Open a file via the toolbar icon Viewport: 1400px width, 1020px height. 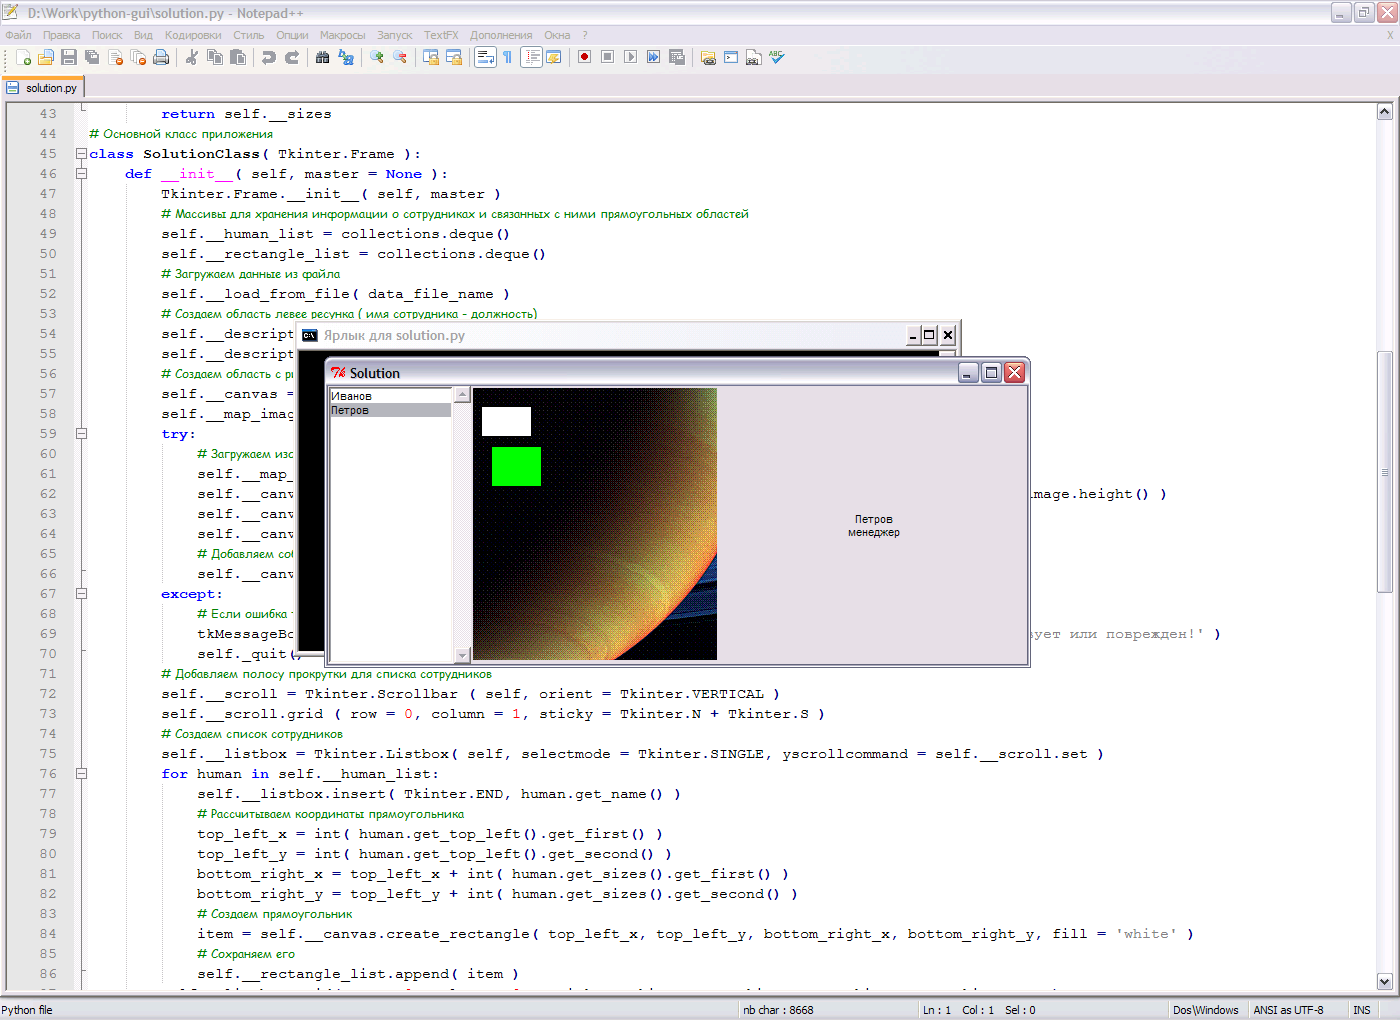(x=44, y=57)
